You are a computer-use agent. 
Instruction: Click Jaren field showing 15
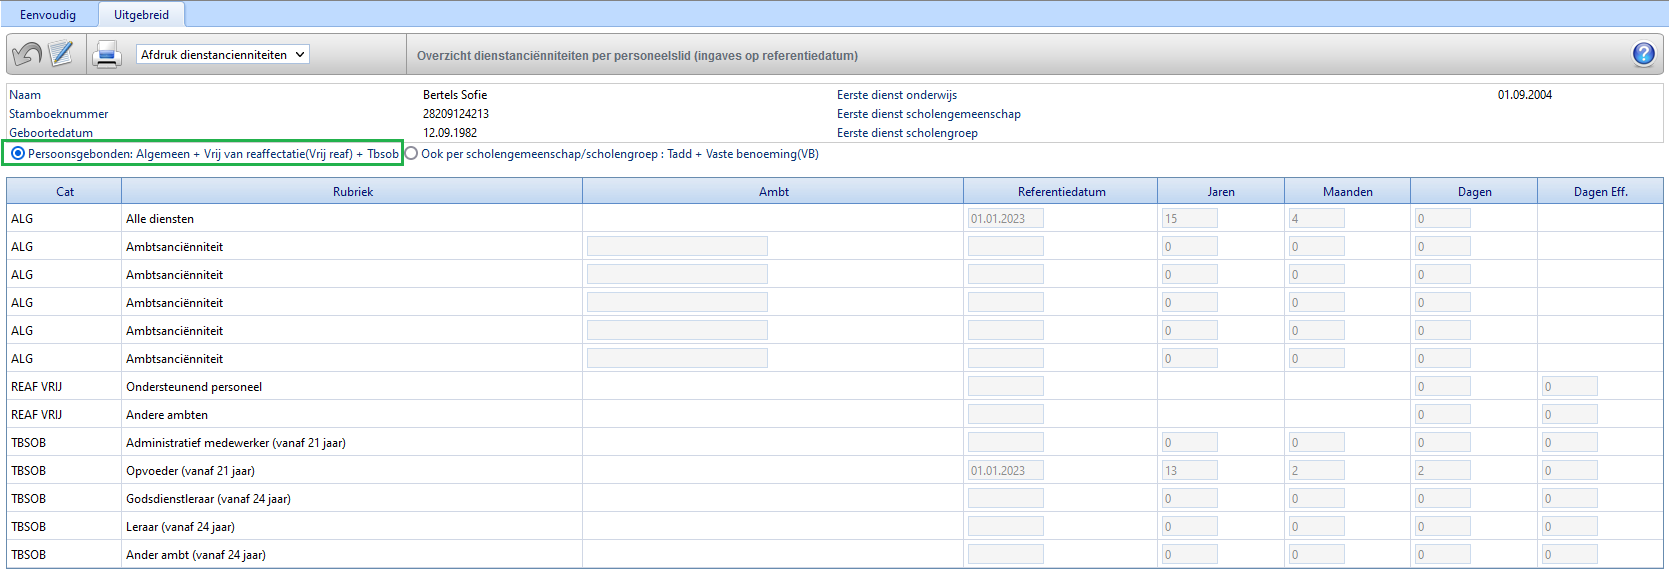coord(1190,218)
